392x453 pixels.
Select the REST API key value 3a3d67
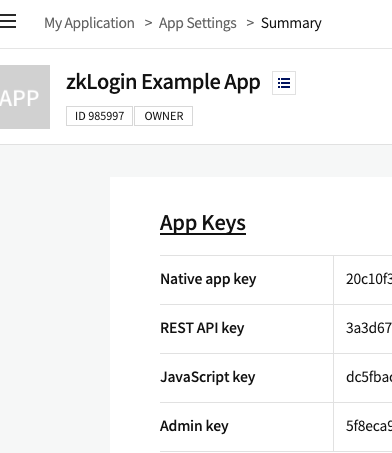[x=369, y=328]
